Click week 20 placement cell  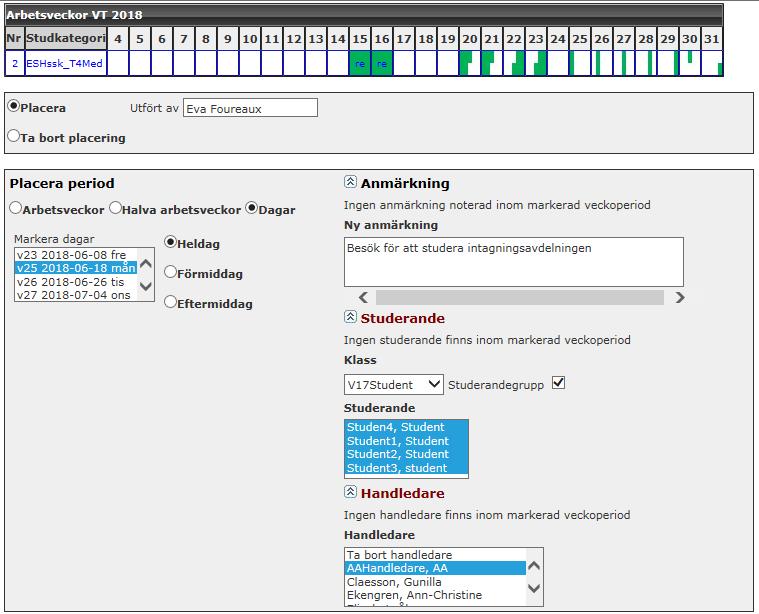pos(470,63)
